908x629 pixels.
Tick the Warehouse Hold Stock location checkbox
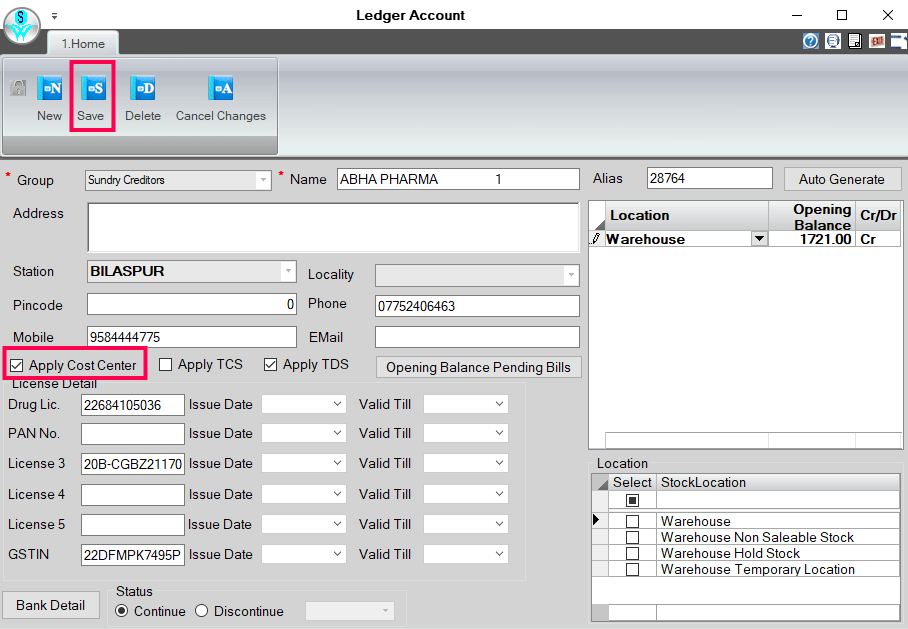coord(631,553)
